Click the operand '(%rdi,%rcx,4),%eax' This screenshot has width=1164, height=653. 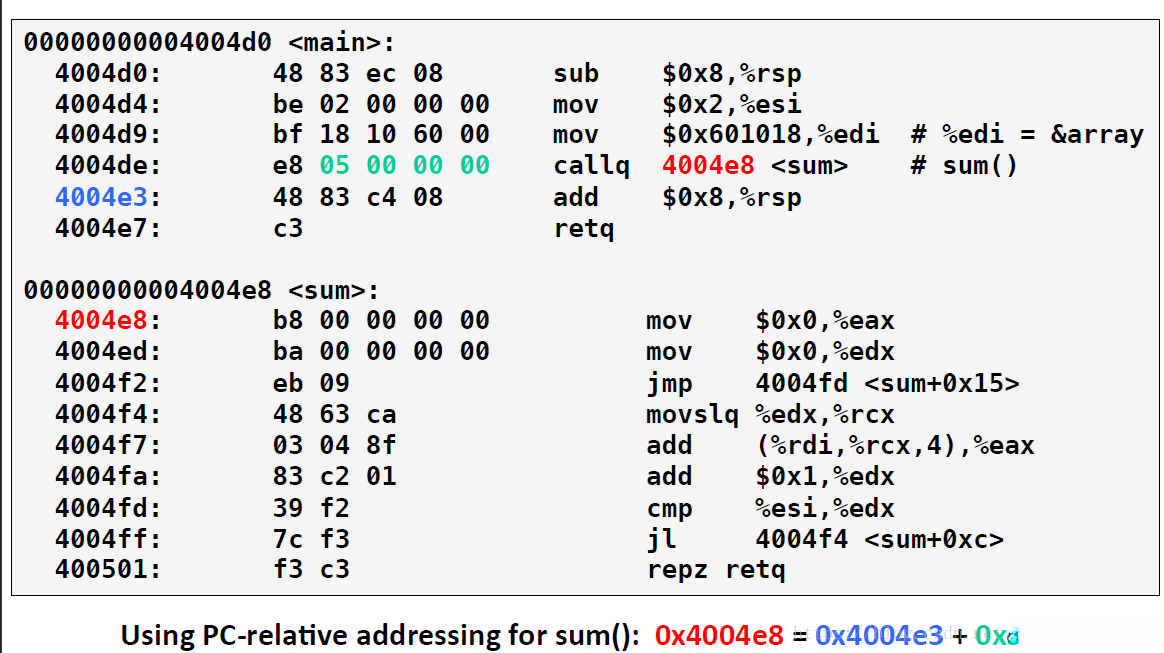[895, 446]
